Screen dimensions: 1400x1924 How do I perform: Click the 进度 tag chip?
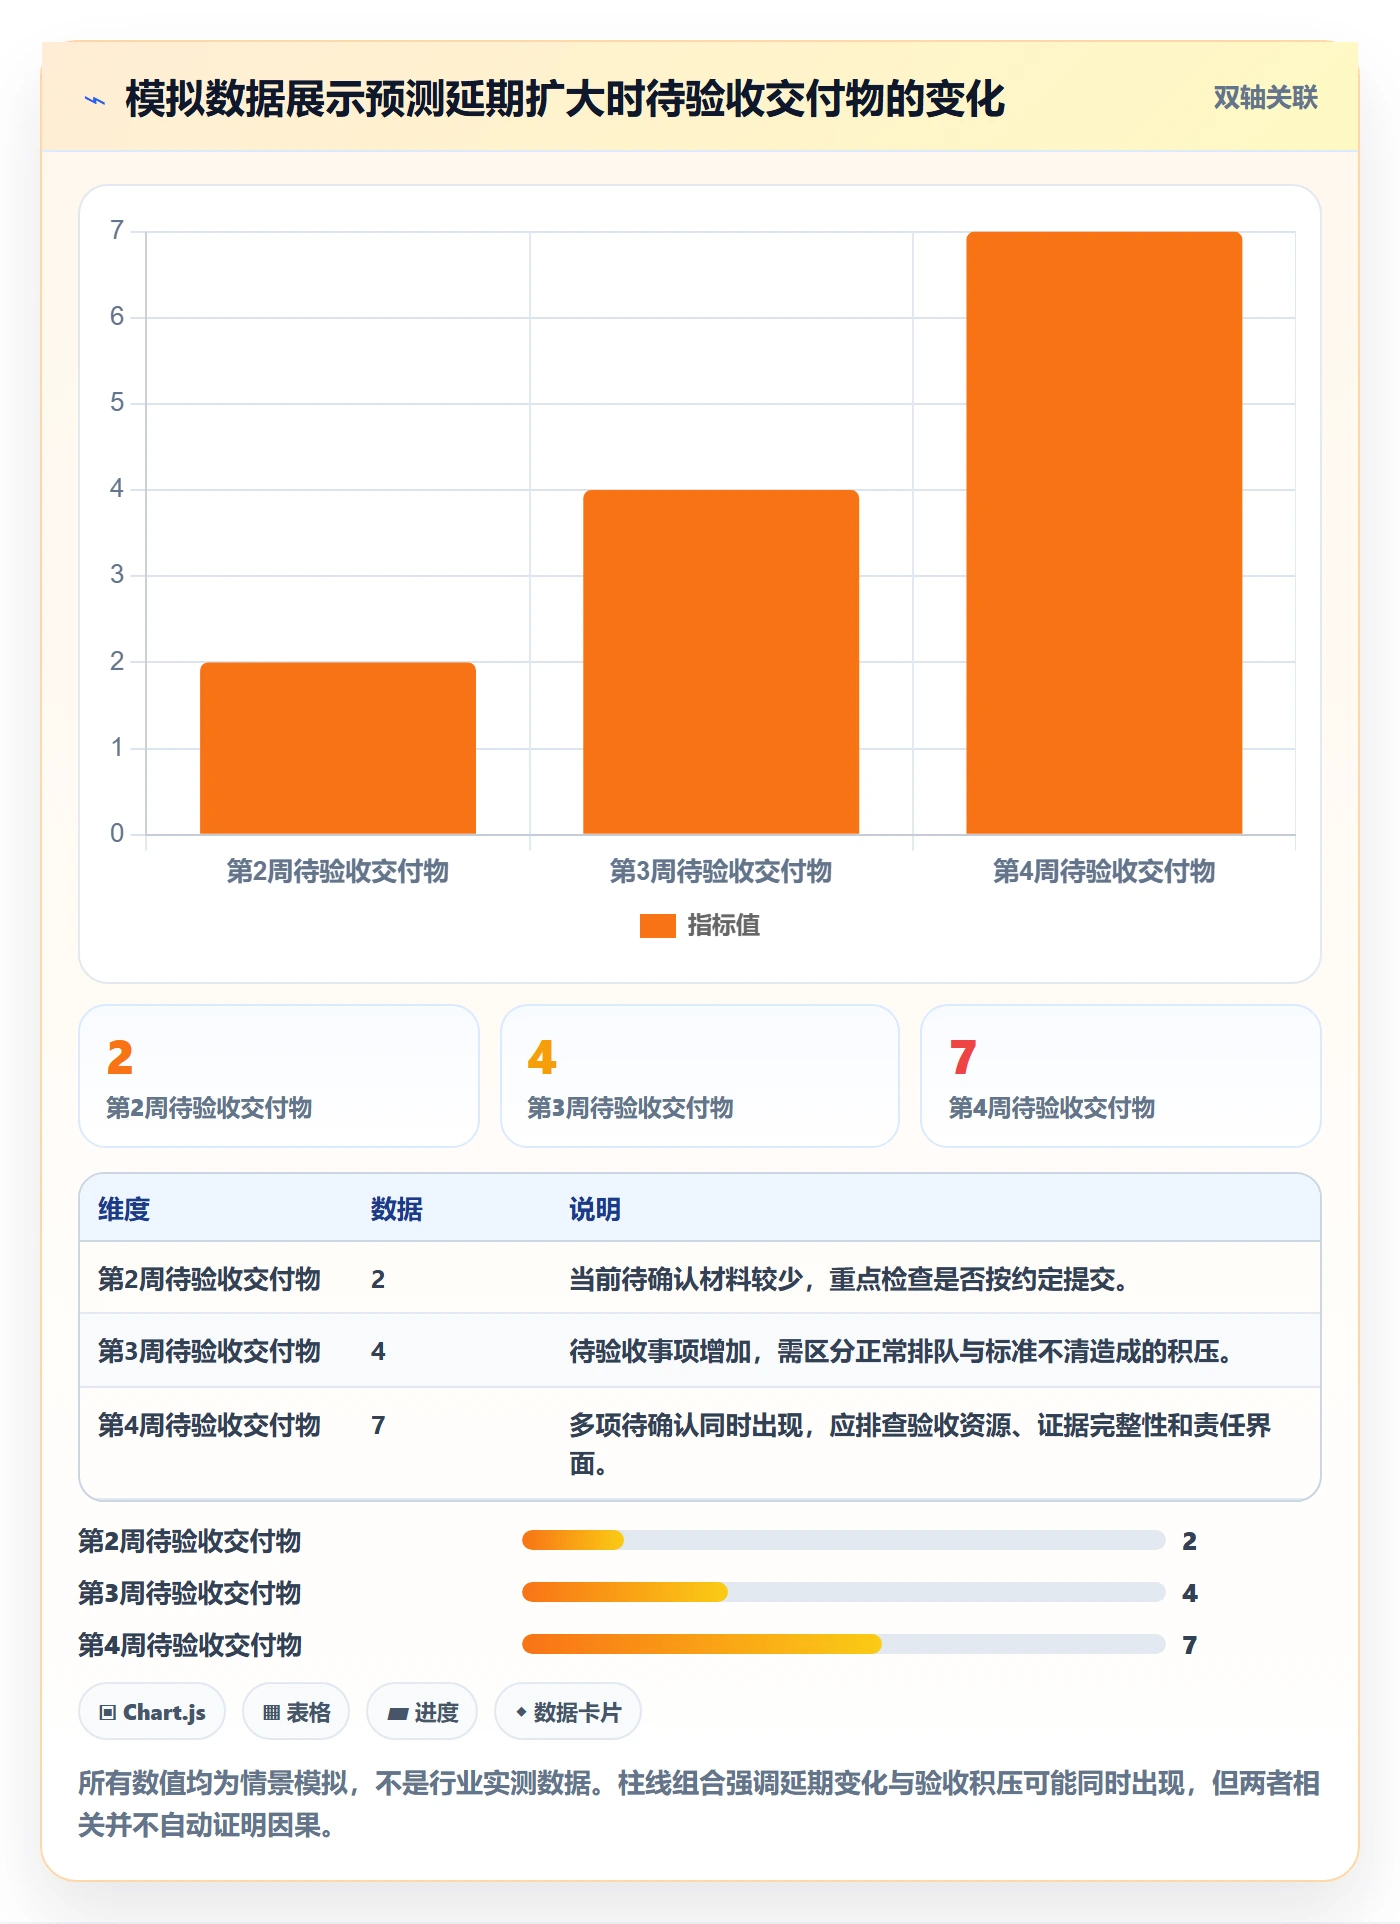[x=422, y=1712]
